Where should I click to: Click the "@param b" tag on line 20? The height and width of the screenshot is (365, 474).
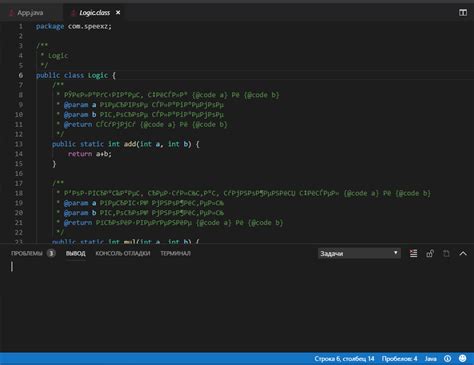click(x=80, y=213)
